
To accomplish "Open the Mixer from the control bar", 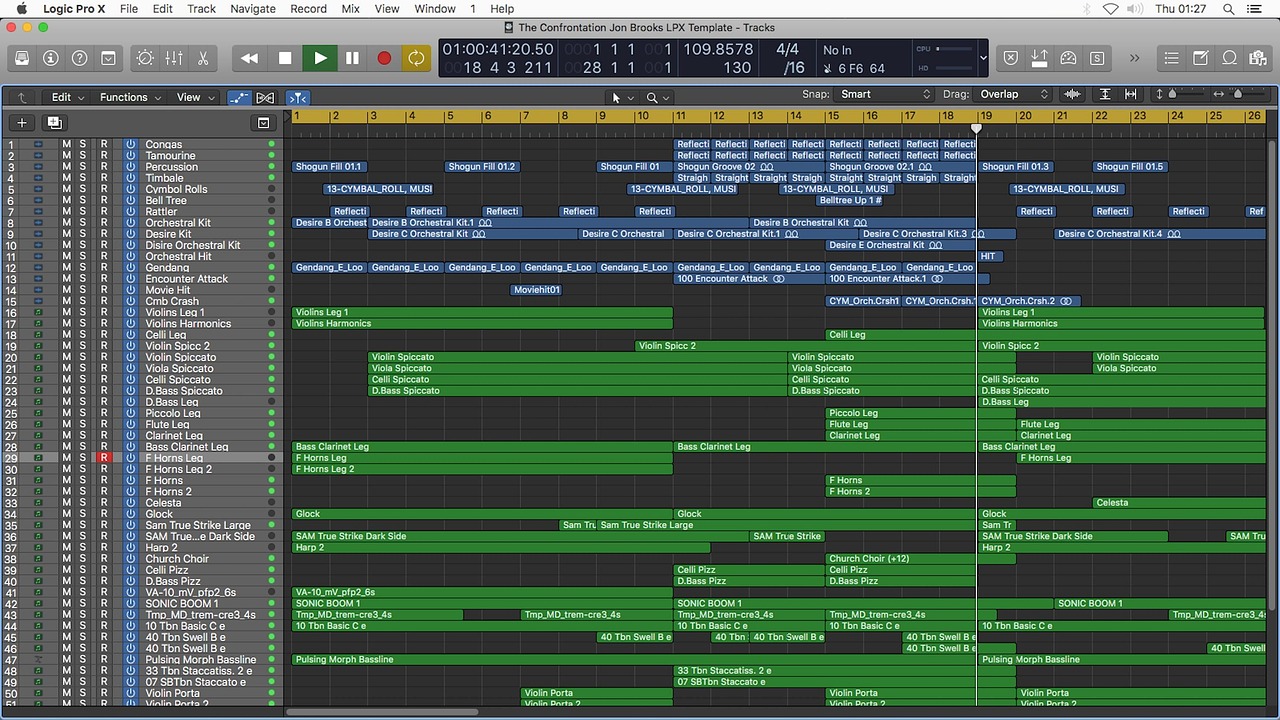I will click(x=174, y=58).
